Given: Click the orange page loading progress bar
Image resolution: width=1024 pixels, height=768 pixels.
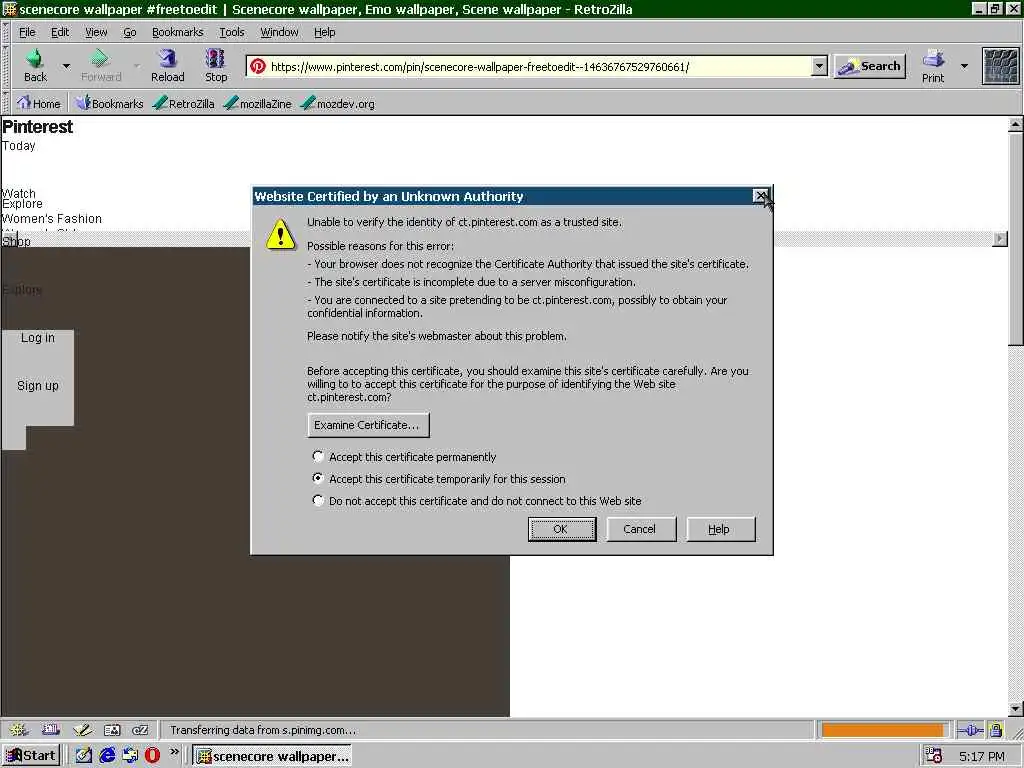Looking at the screenshot, I should coord(882,730).
